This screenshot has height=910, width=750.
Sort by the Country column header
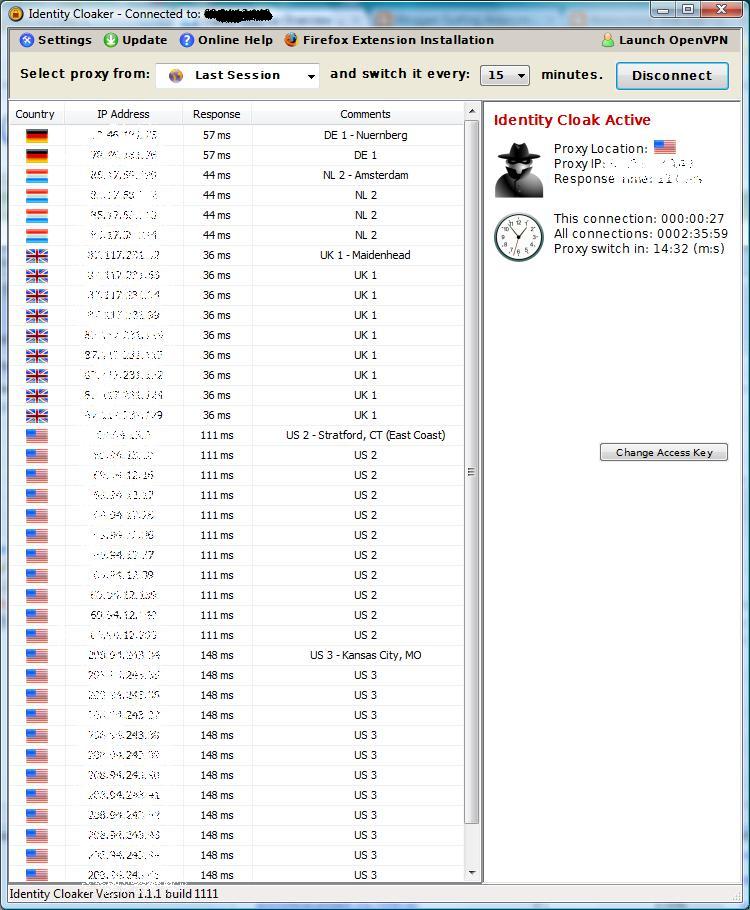[37, 114]
